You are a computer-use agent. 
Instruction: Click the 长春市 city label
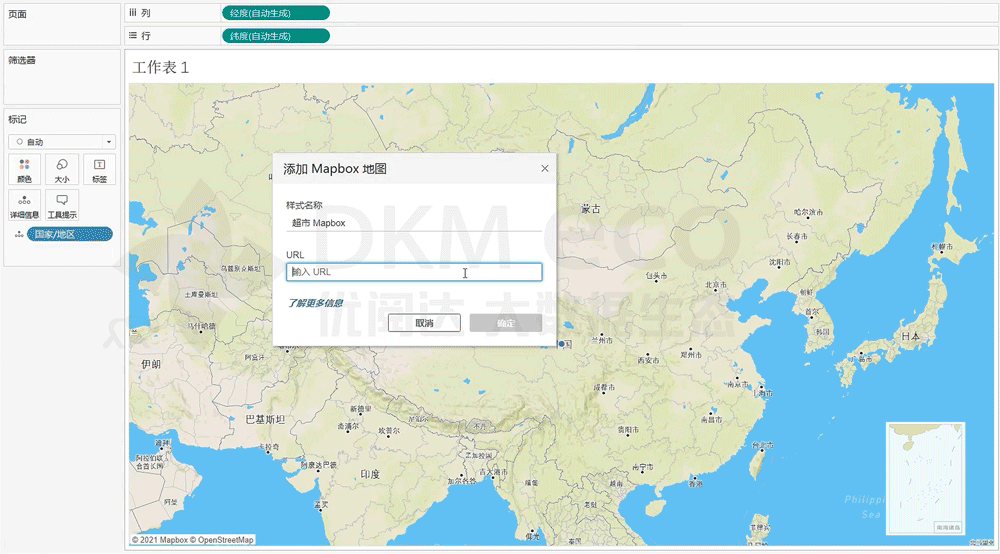797,237
